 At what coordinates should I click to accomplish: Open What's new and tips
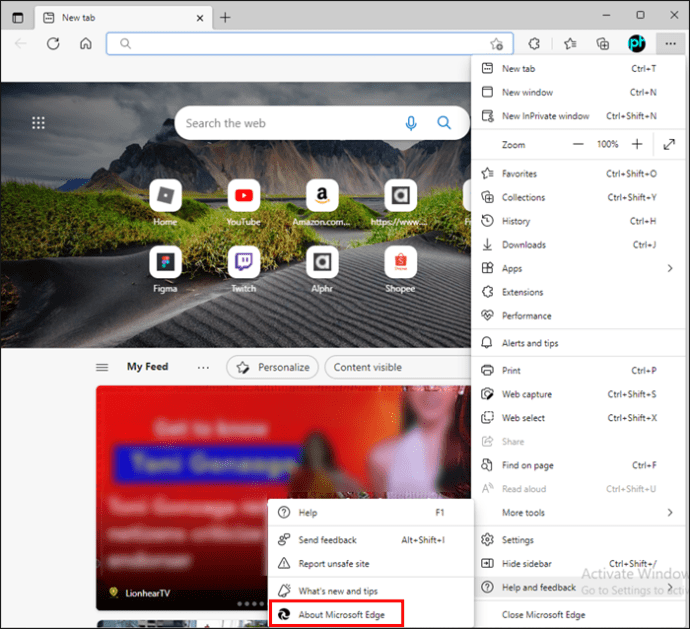371,591
